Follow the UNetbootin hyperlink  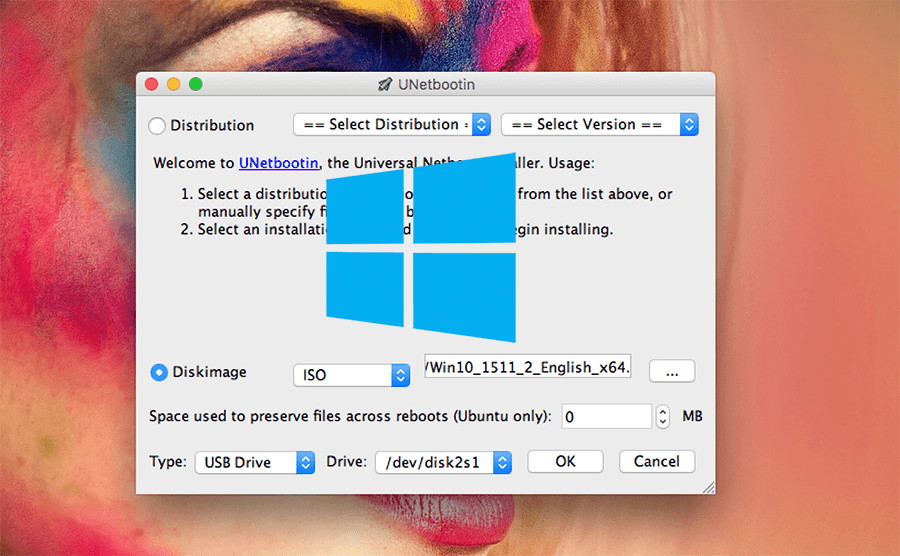point(278,163)
